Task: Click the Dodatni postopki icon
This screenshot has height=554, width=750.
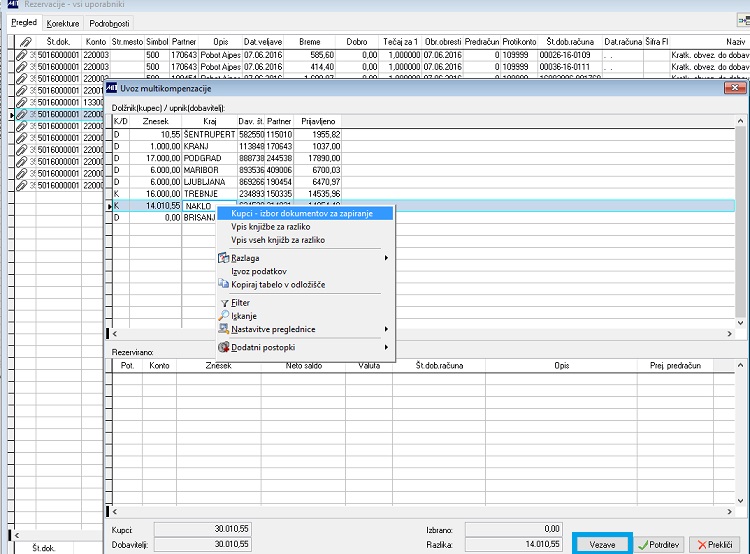Action: (x=223, y=347)
